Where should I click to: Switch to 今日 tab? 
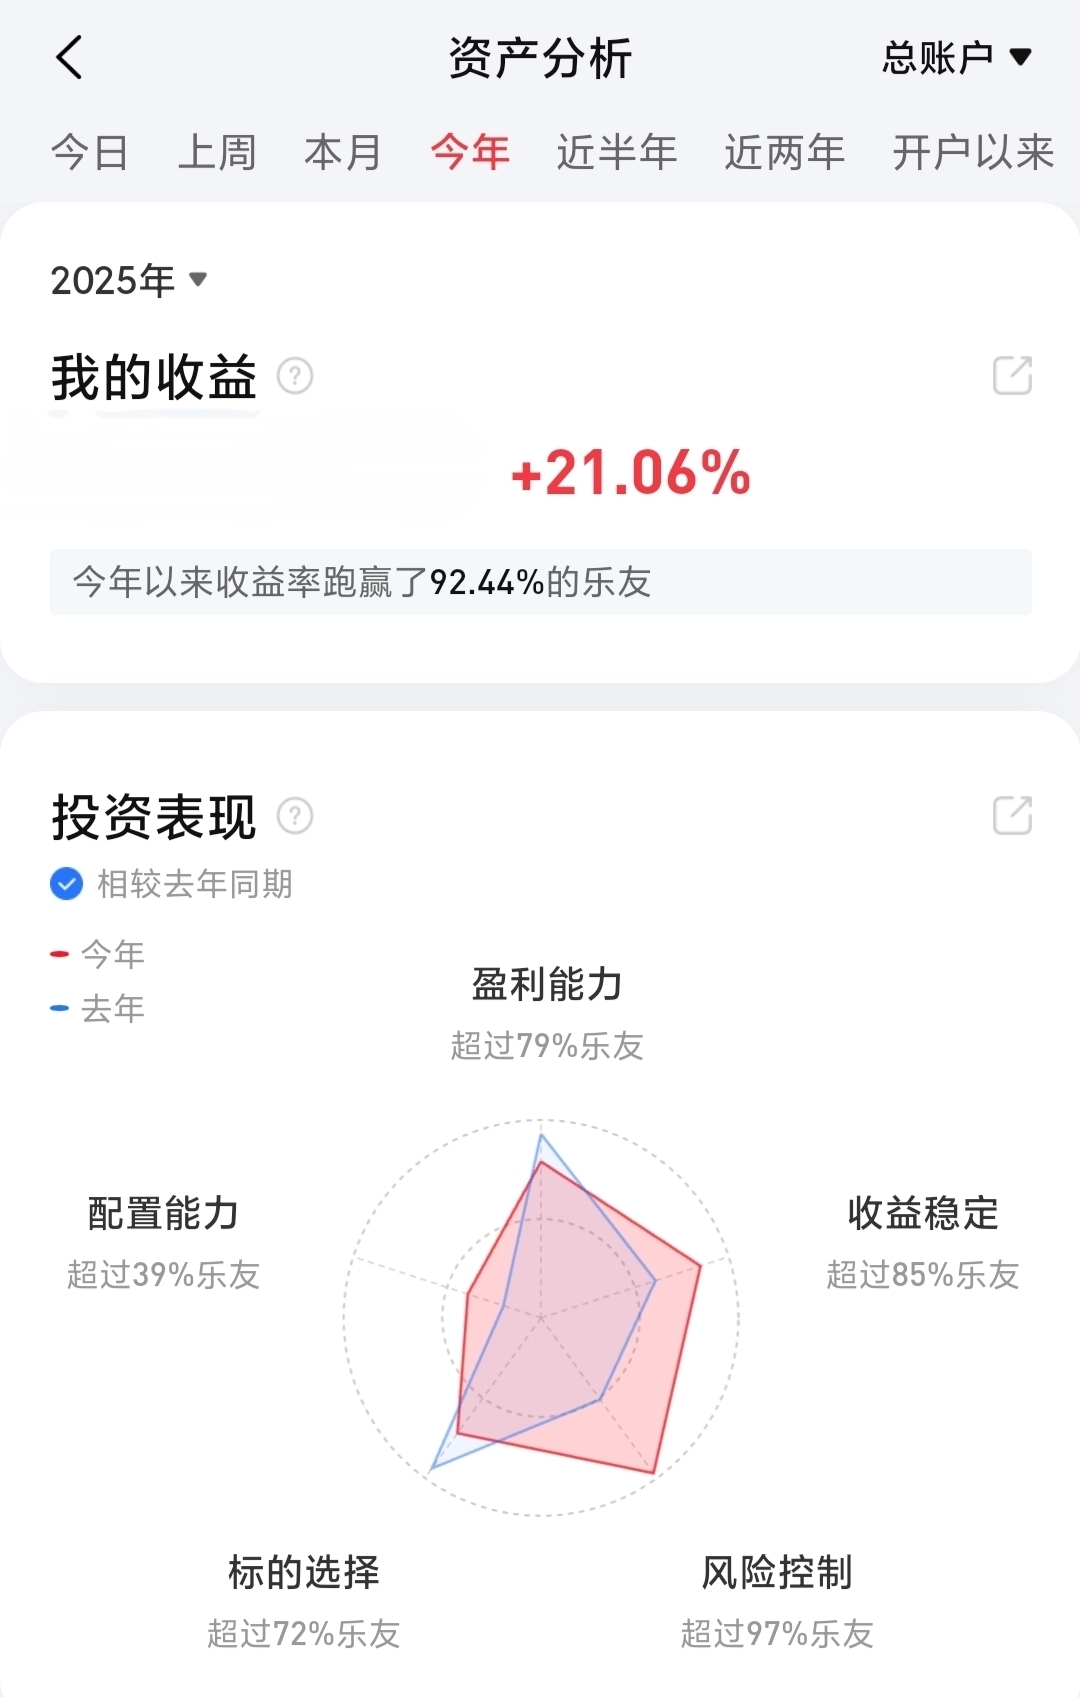(90, 153)
